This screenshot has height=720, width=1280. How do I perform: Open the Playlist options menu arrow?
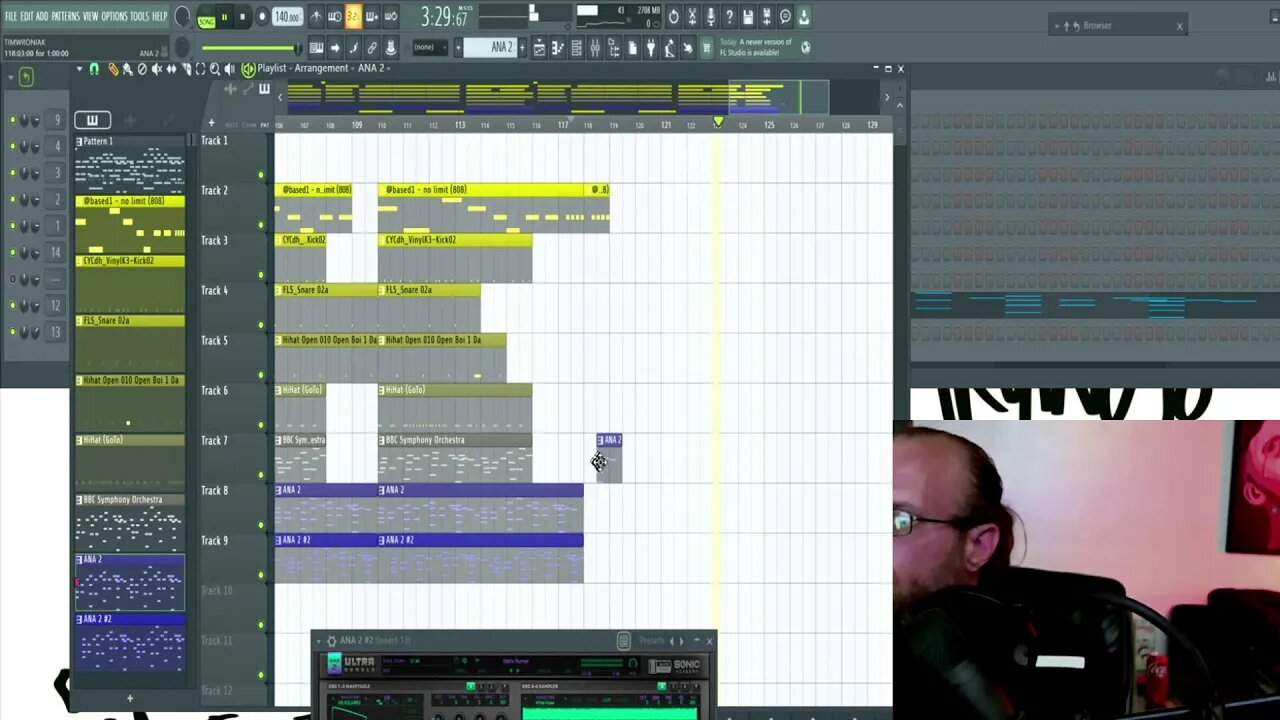(79, 68)
